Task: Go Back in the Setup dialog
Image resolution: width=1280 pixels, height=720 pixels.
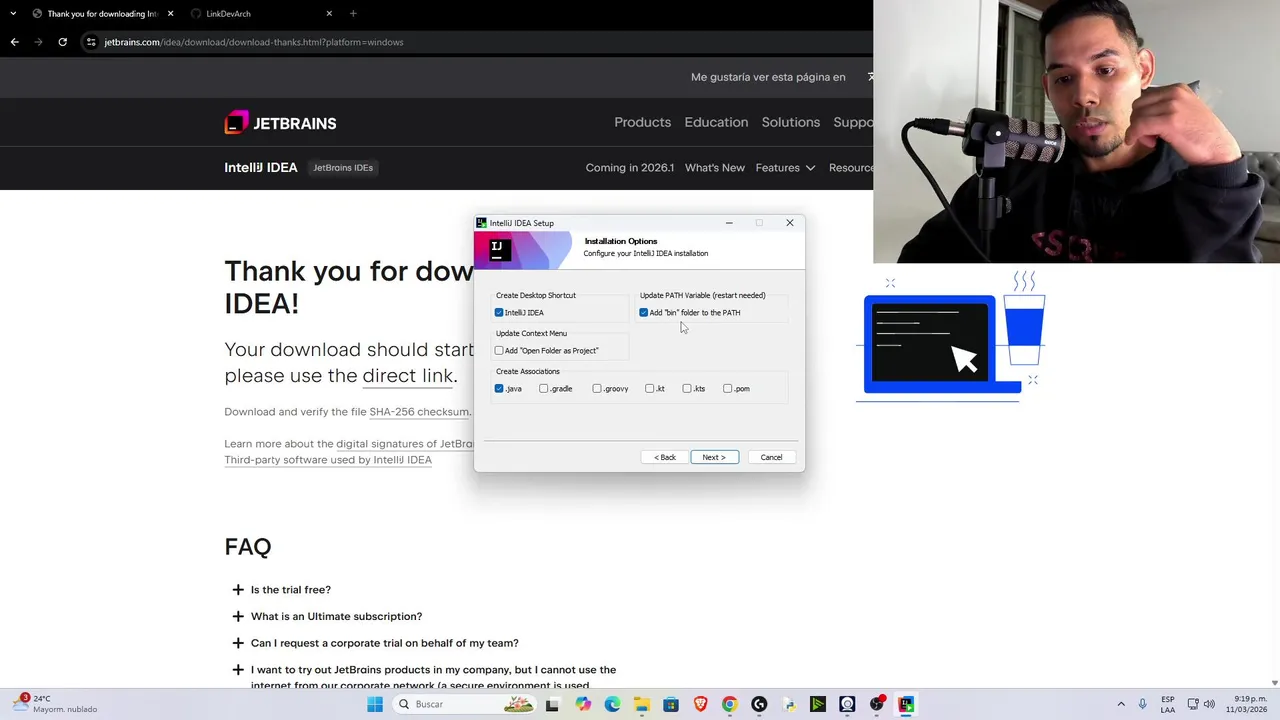Action: click(x=665, y=457)
